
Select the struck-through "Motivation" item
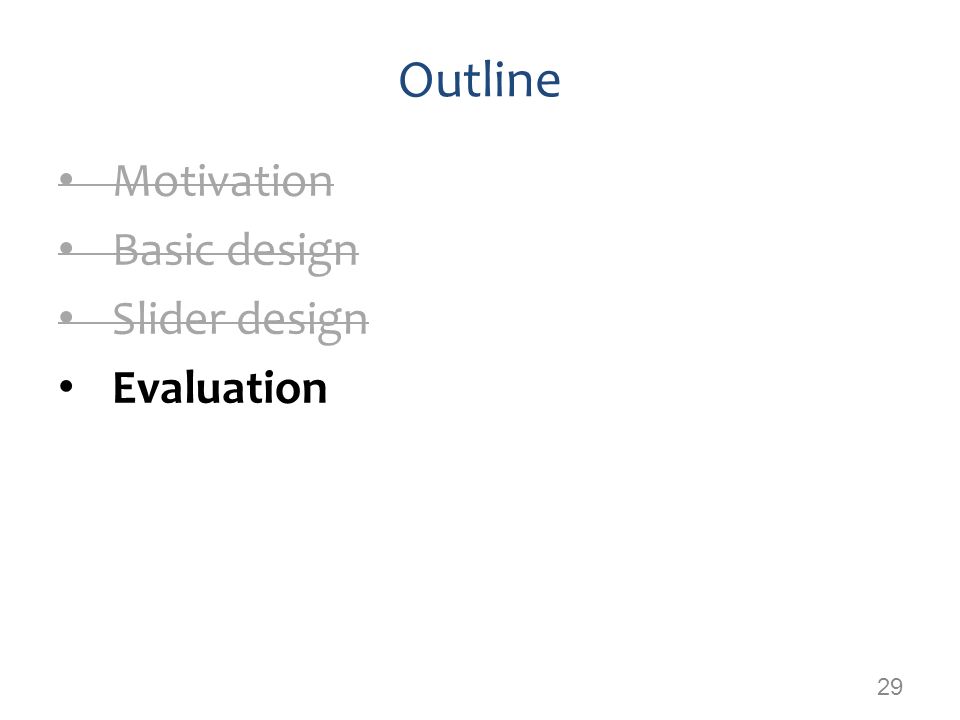[x=223, y=181]
